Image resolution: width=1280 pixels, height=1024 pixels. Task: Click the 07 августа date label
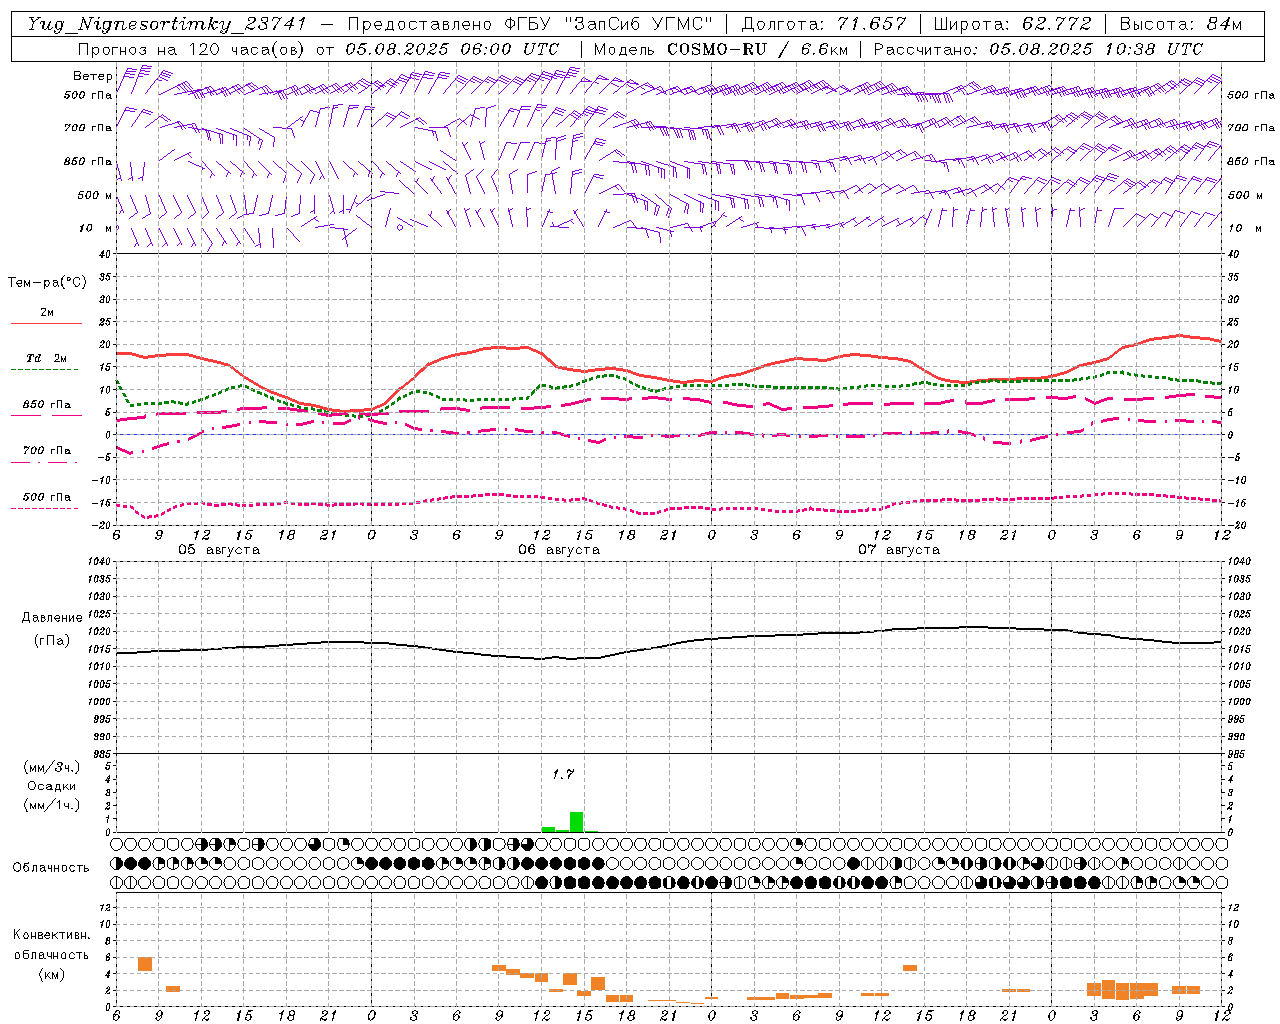[899, 550]
